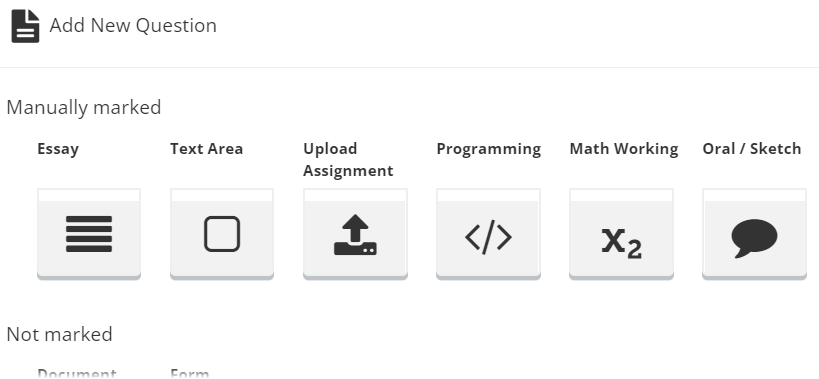Image resolution: width=819 pixels, height=379 pixels.
Task: Click the Text Area label
Action: click(206, 149)
